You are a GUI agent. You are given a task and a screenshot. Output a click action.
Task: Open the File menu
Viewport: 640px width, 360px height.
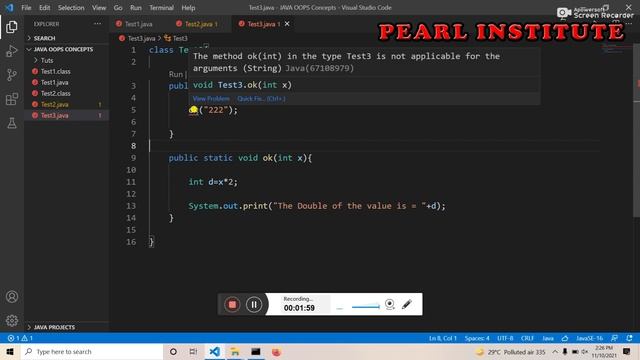click(26, 7)
